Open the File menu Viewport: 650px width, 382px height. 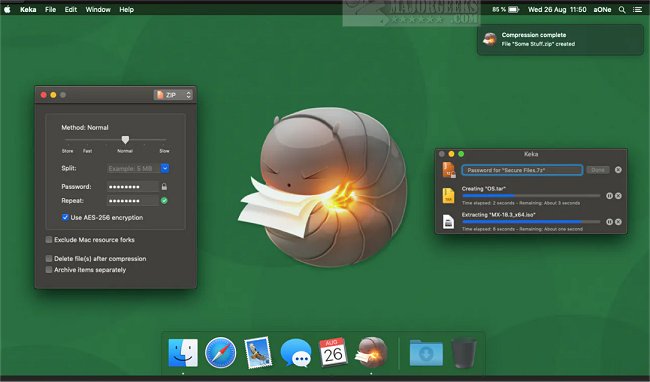click(x=50, y=9)
